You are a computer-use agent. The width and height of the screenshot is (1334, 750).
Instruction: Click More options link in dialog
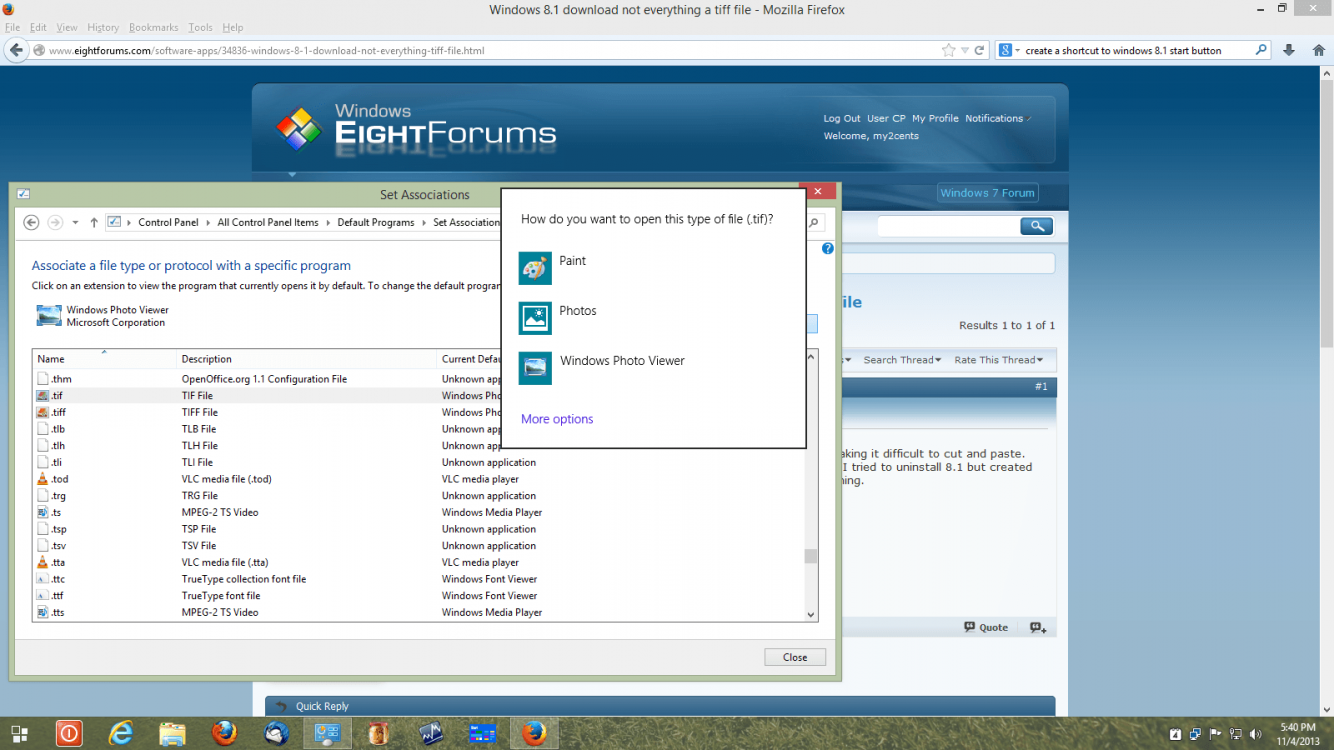coord(557,419)
